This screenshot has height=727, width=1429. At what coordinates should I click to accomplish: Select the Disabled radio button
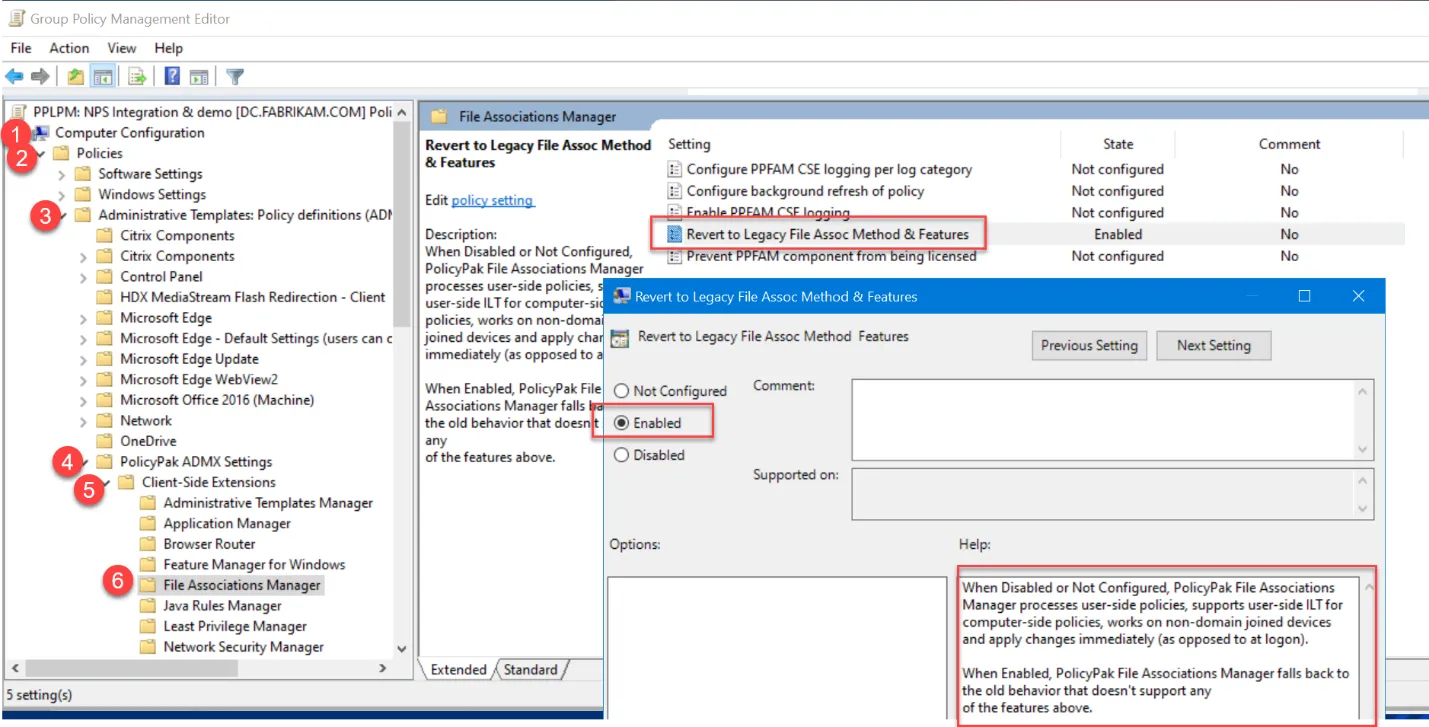pyautogui.click(x=622, y=455)
